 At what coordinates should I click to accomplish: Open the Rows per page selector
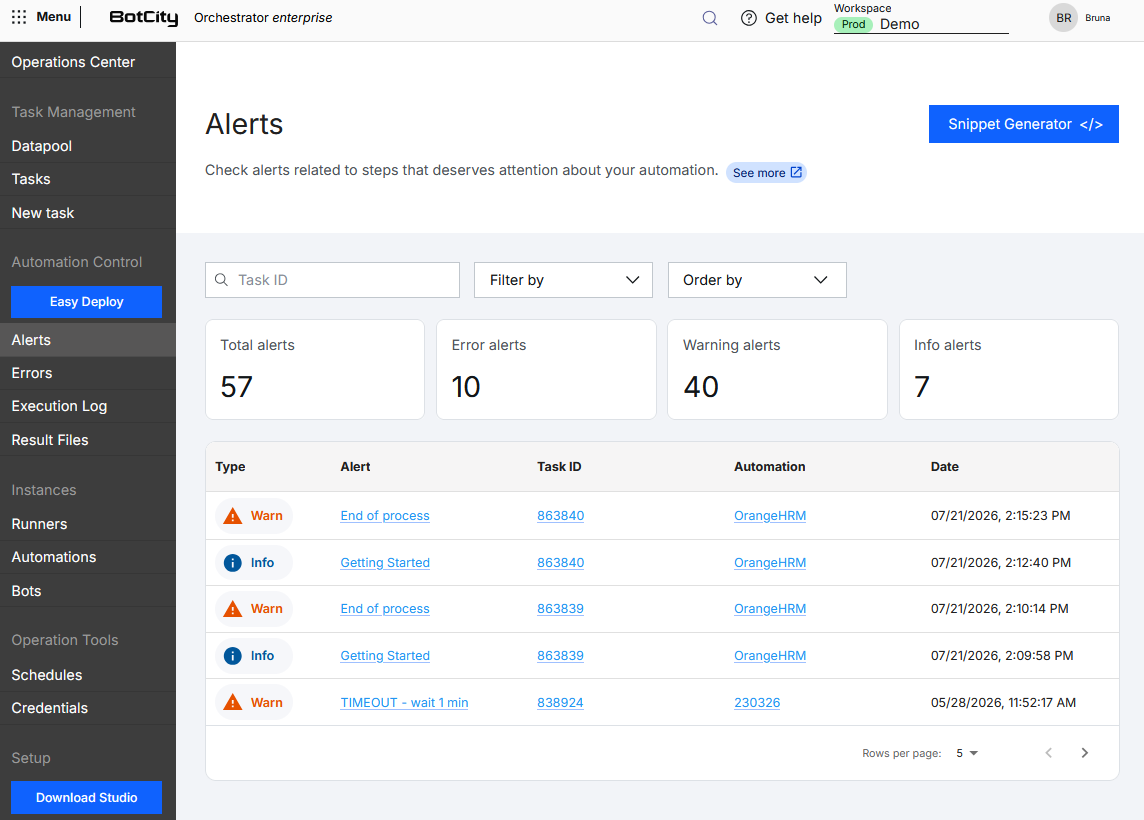click(x=967, y=753)
